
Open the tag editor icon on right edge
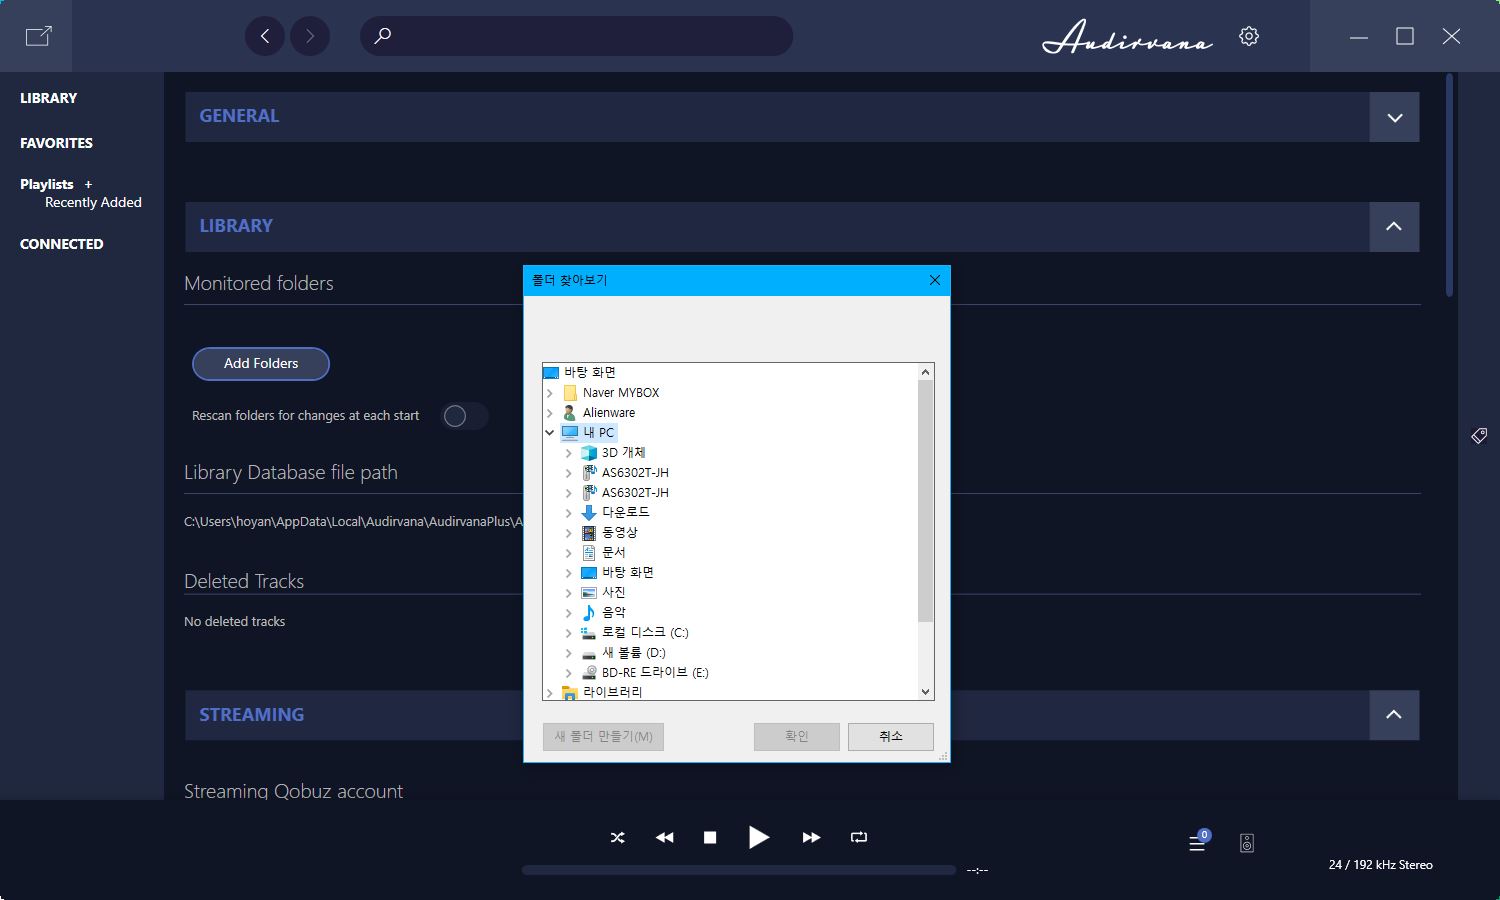1479,435
